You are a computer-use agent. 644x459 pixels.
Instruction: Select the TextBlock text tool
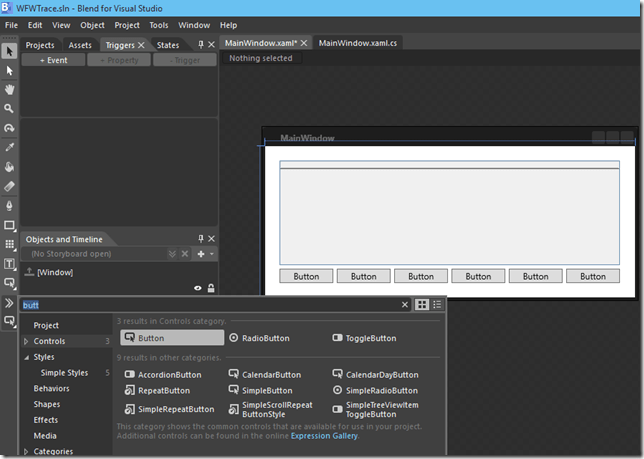click(9, 264)
